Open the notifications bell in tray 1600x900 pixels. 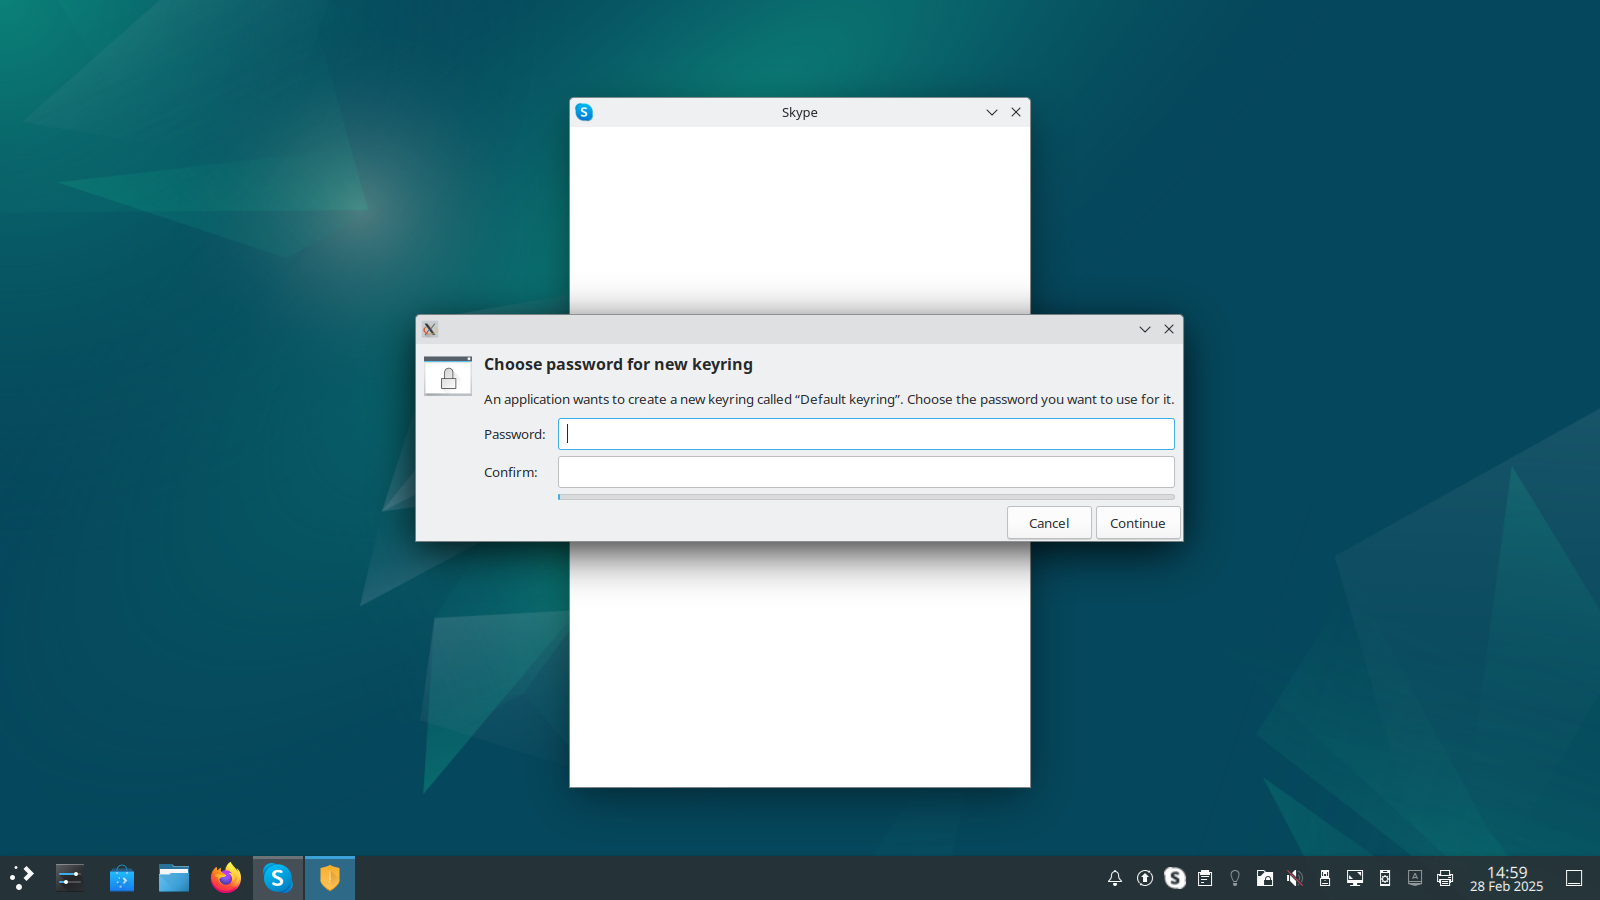1115,878
